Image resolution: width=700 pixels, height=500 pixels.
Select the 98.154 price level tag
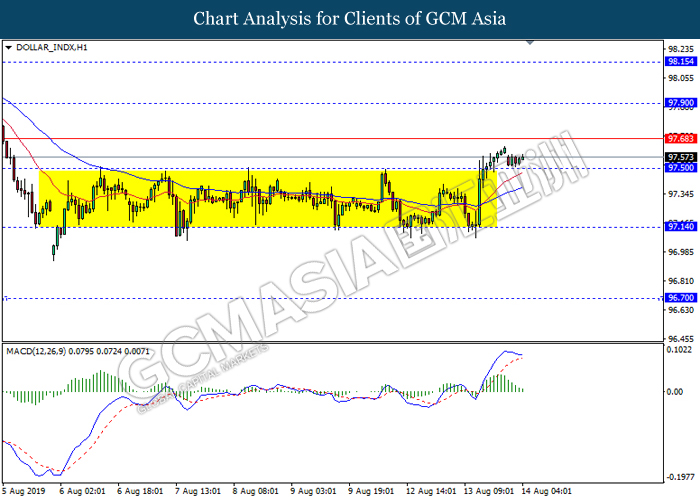click(x=680, y=61)
